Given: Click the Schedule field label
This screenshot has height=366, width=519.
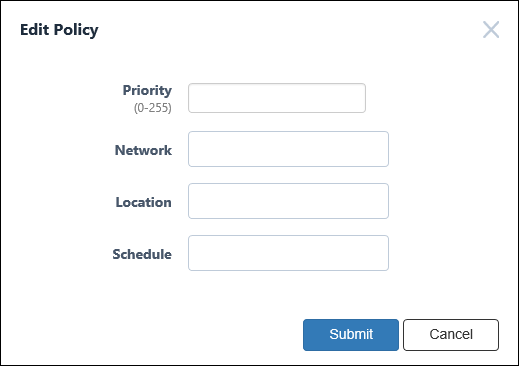Looking at the screenshot, I should (142, 254).
